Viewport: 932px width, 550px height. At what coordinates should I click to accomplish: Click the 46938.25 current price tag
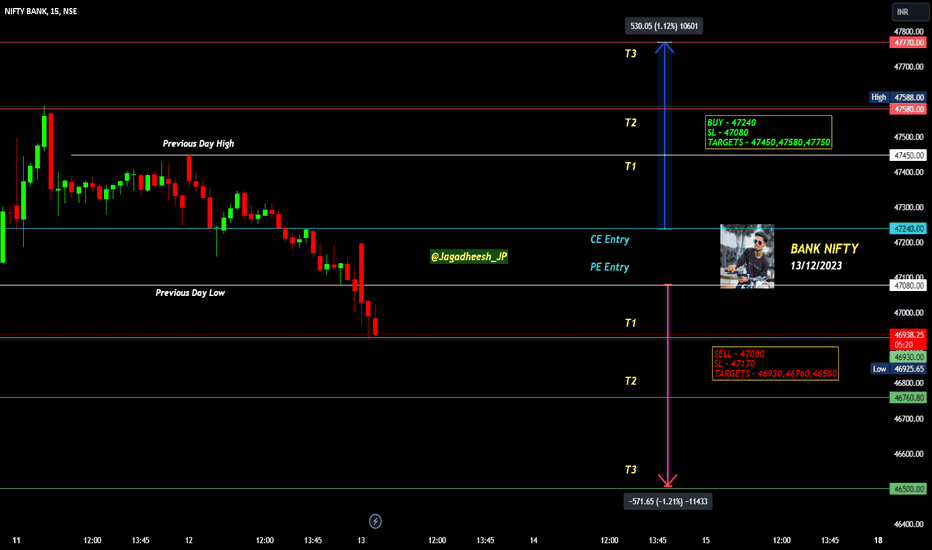point(908,340)
